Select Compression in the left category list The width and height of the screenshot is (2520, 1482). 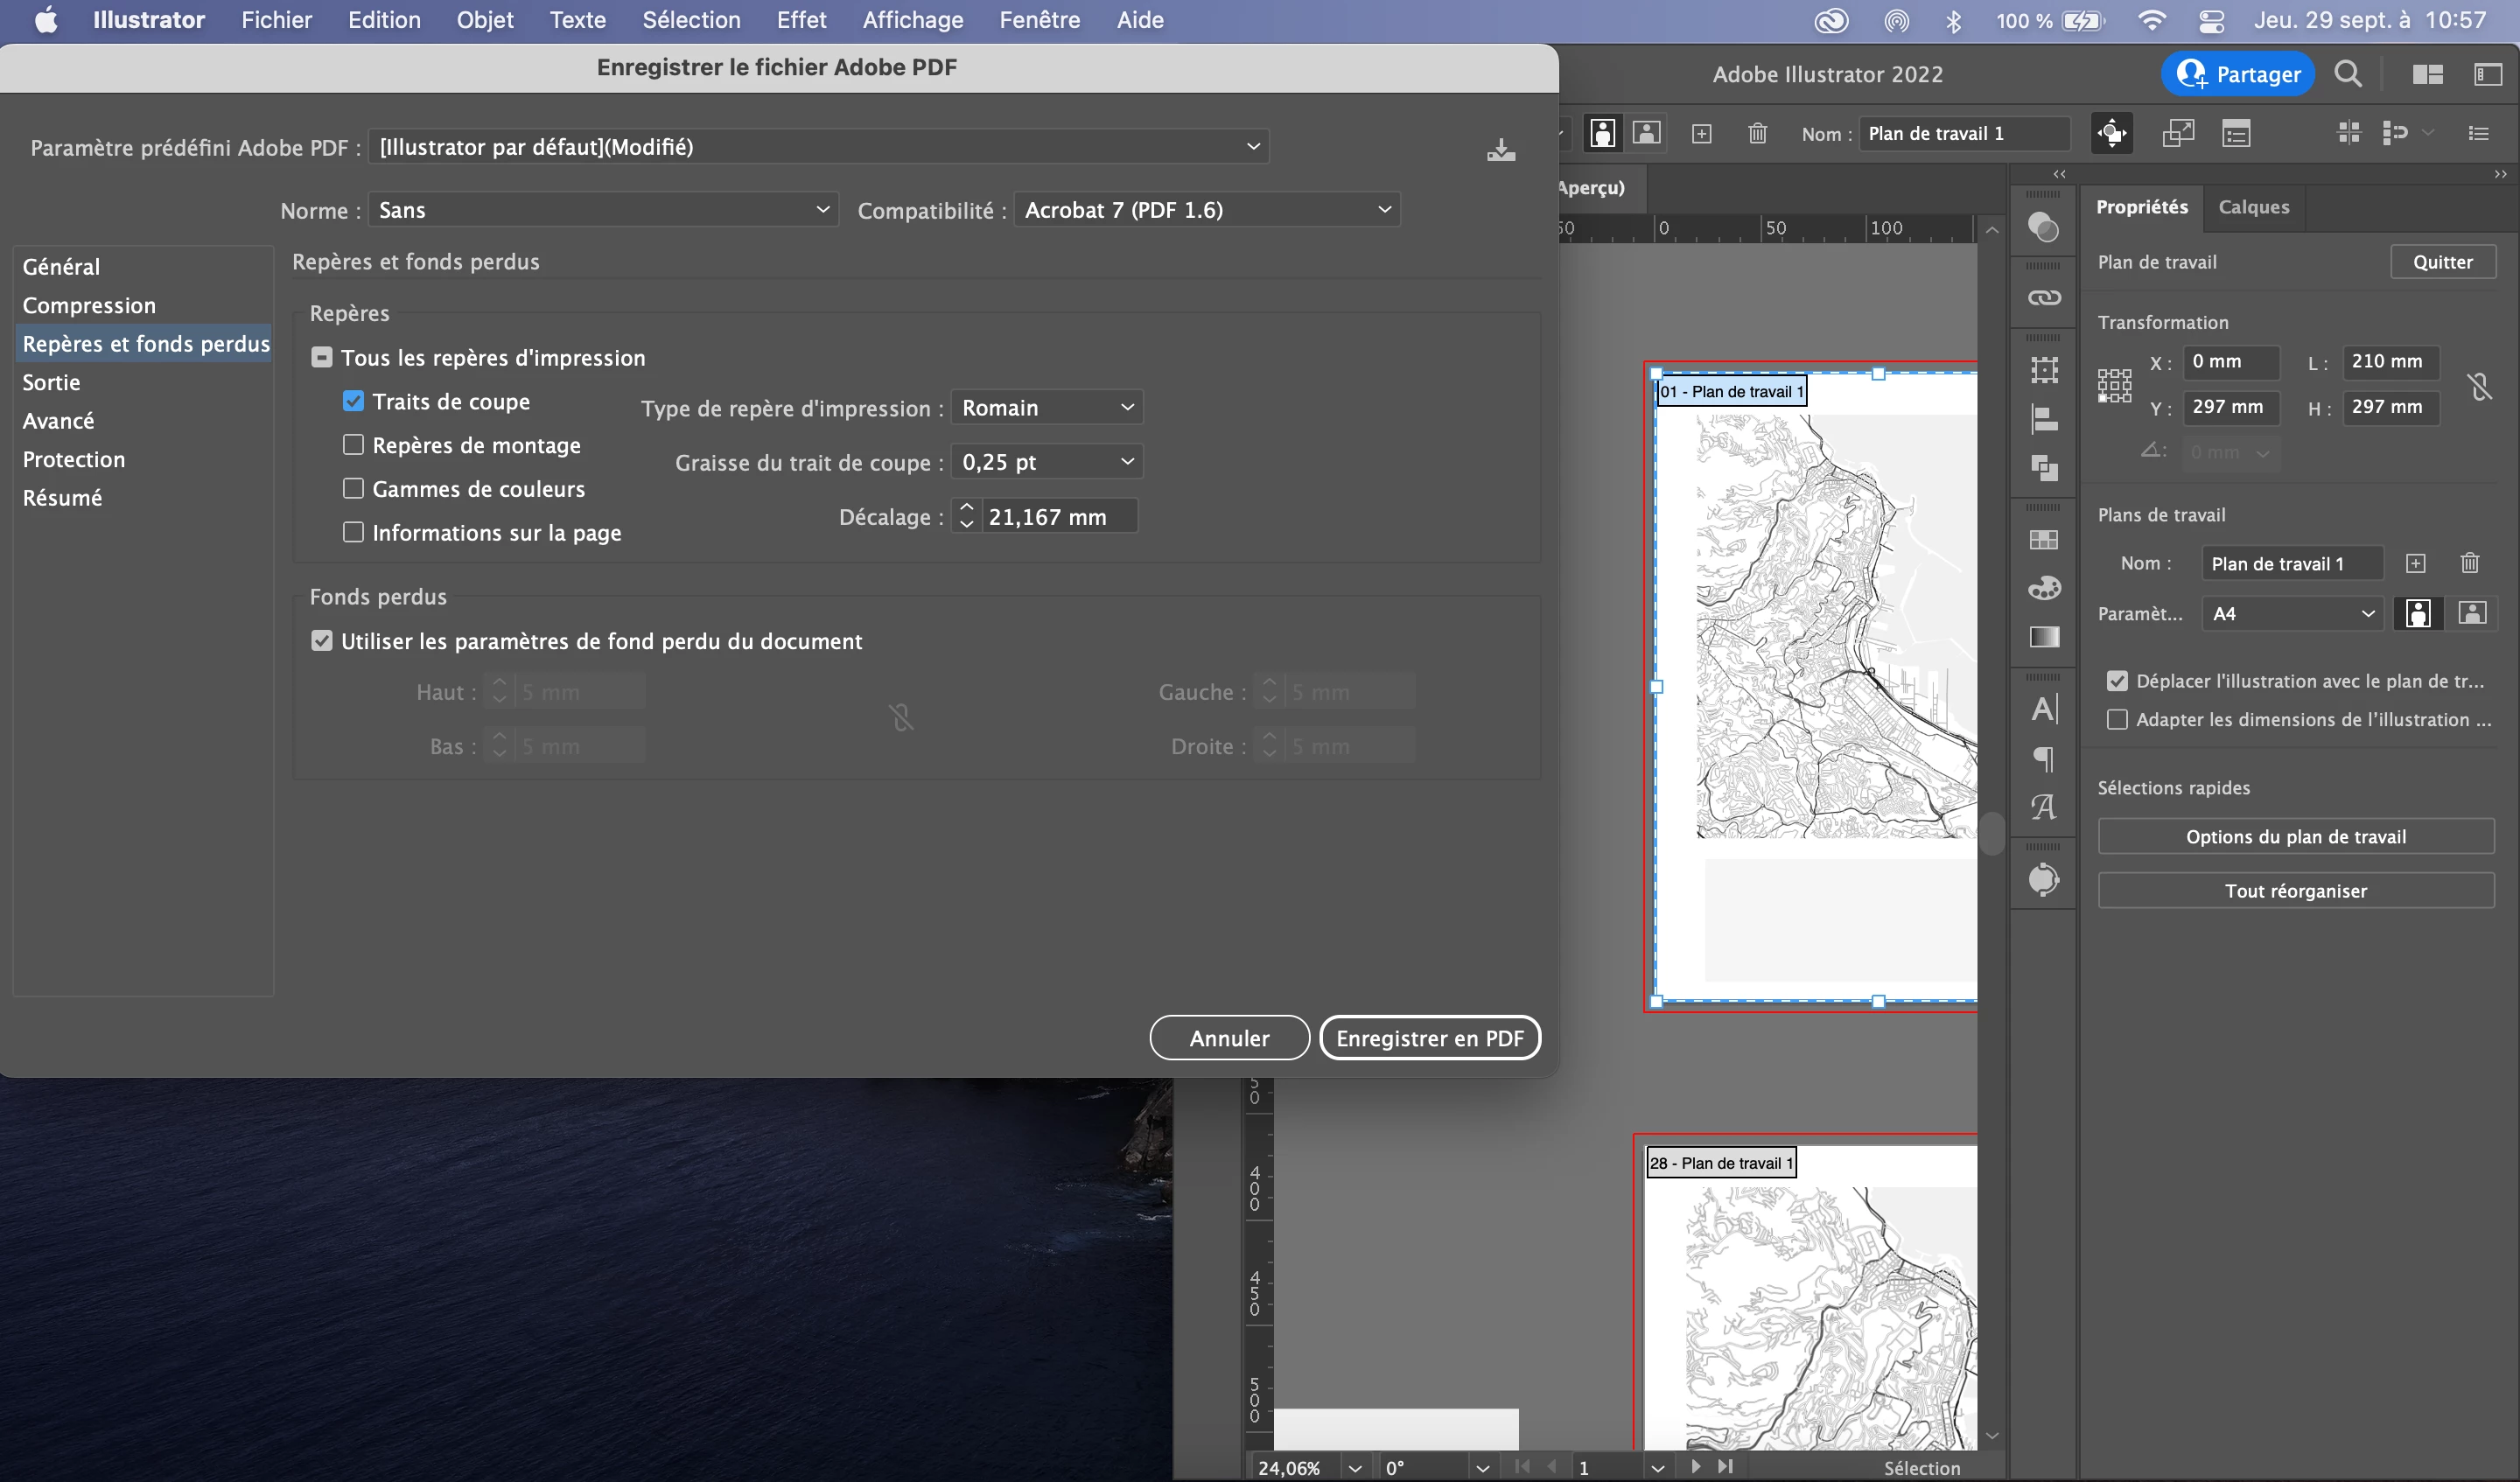(89, 305)
